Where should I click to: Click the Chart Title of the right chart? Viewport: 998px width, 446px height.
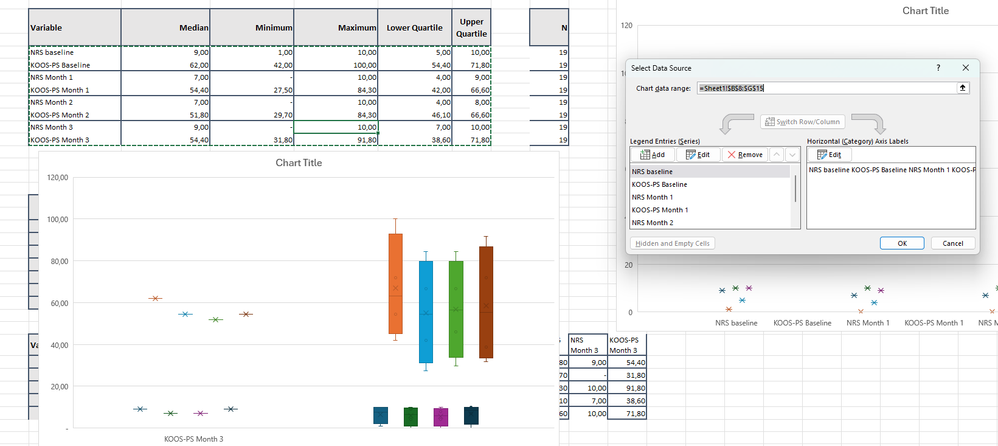[925, 11]
